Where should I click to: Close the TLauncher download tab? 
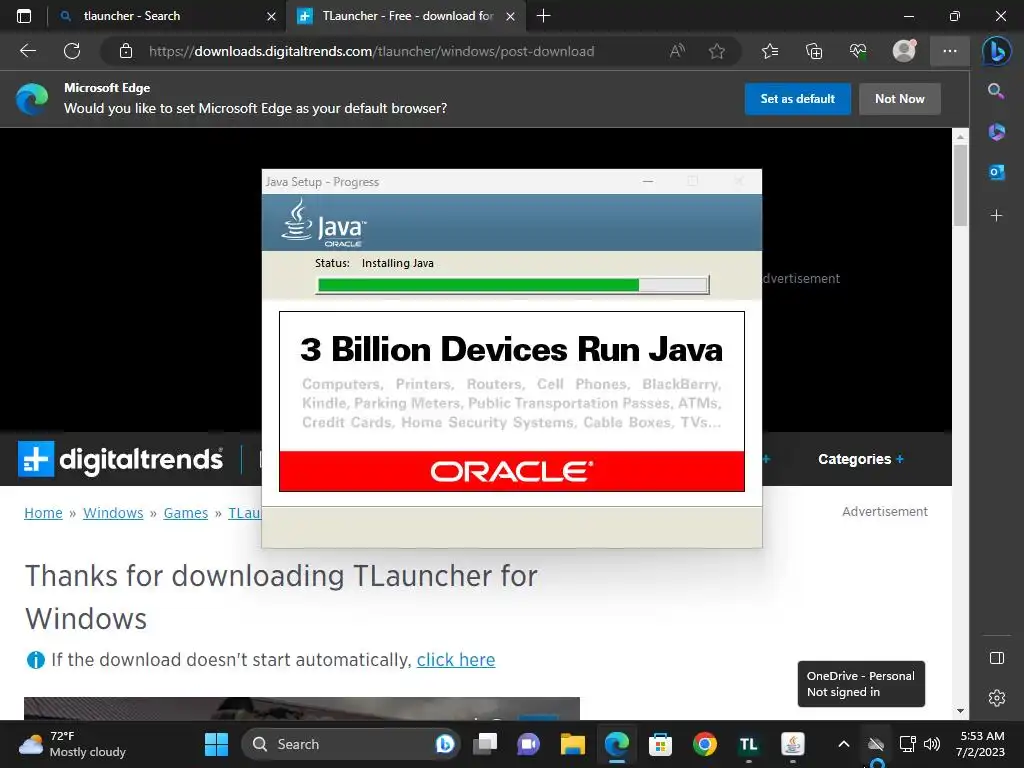[x=511, y=16]
